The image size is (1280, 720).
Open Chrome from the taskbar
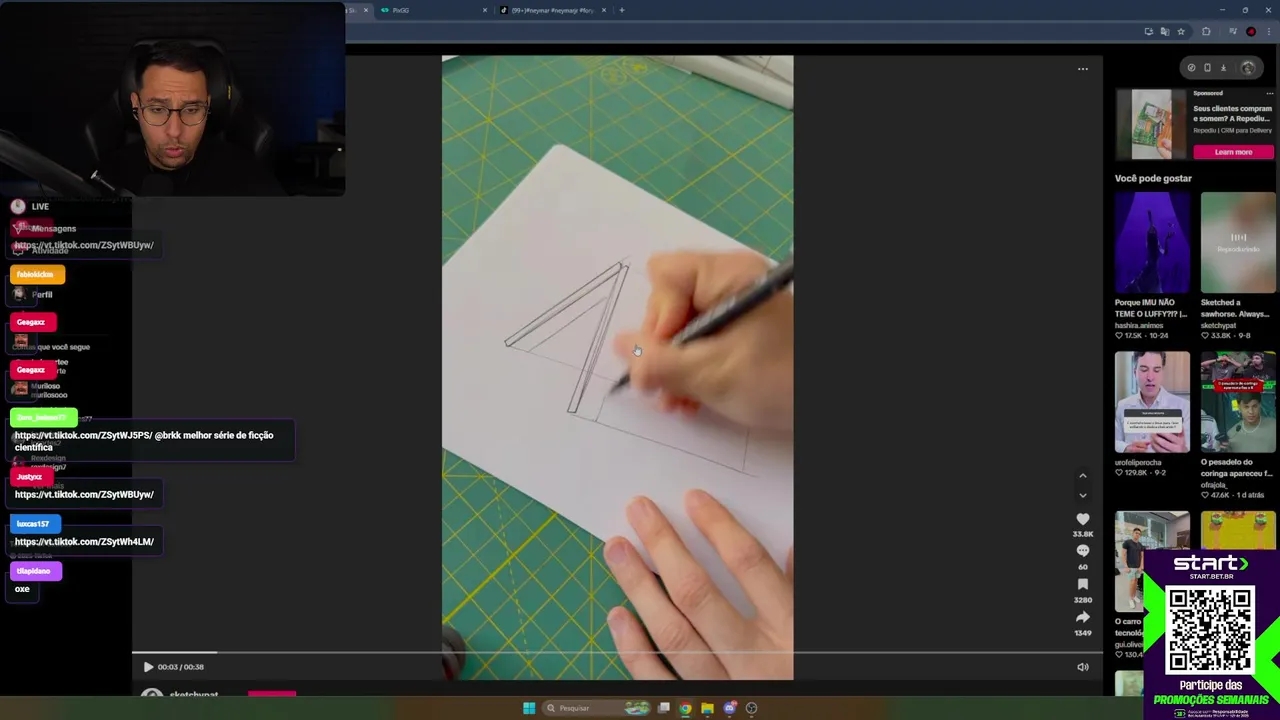click(685, 708)
